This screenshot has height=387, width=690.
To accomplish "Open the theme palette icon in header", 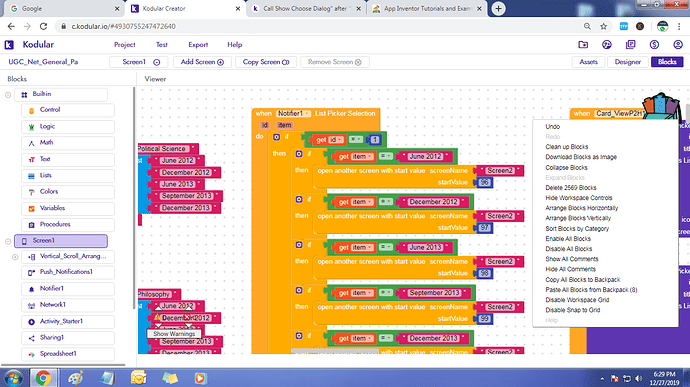I will pos(607,44).
